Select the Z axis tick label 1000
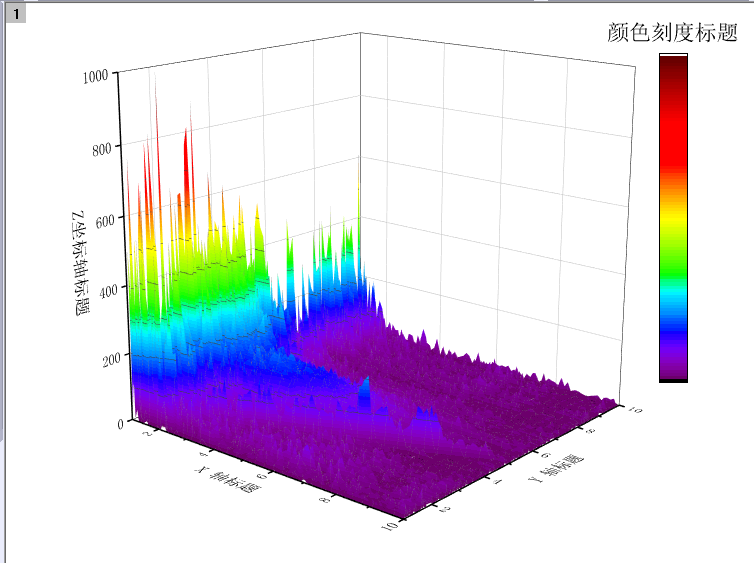This screenshot has height=563, width=754. click(95, 76)
